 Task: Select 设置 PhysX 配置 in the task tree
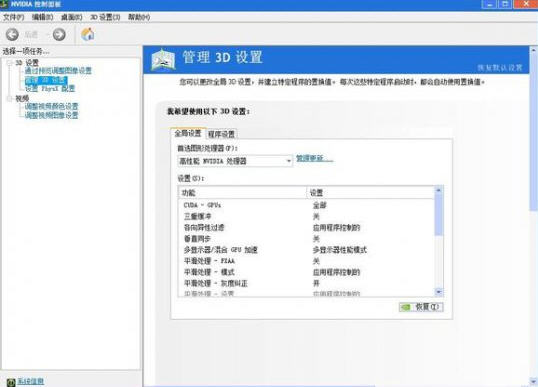[50, 89]
